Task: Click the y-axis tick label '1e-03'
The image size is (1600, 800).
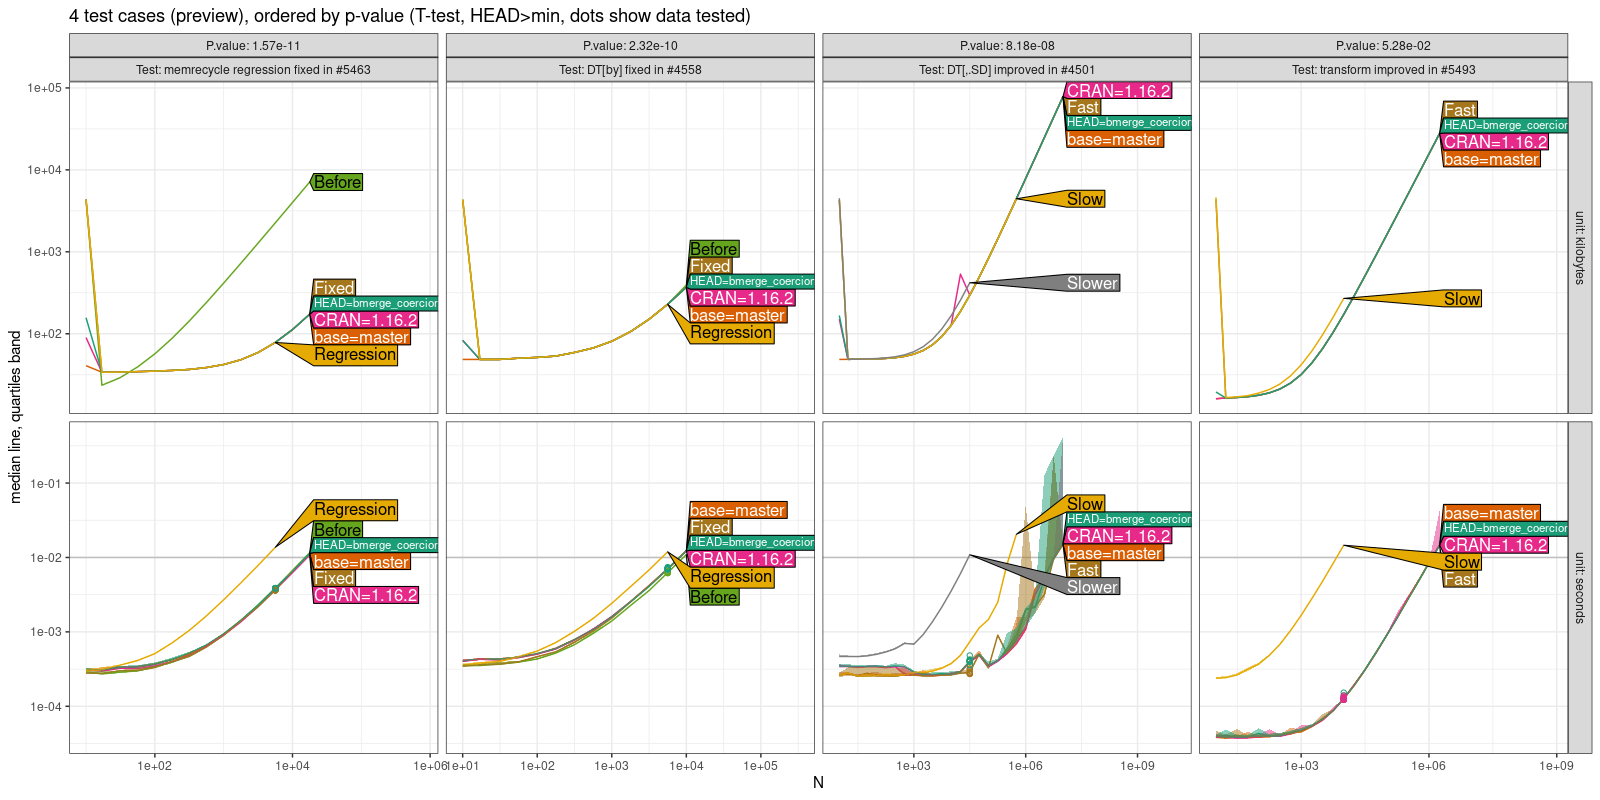Action: (46, 632)
